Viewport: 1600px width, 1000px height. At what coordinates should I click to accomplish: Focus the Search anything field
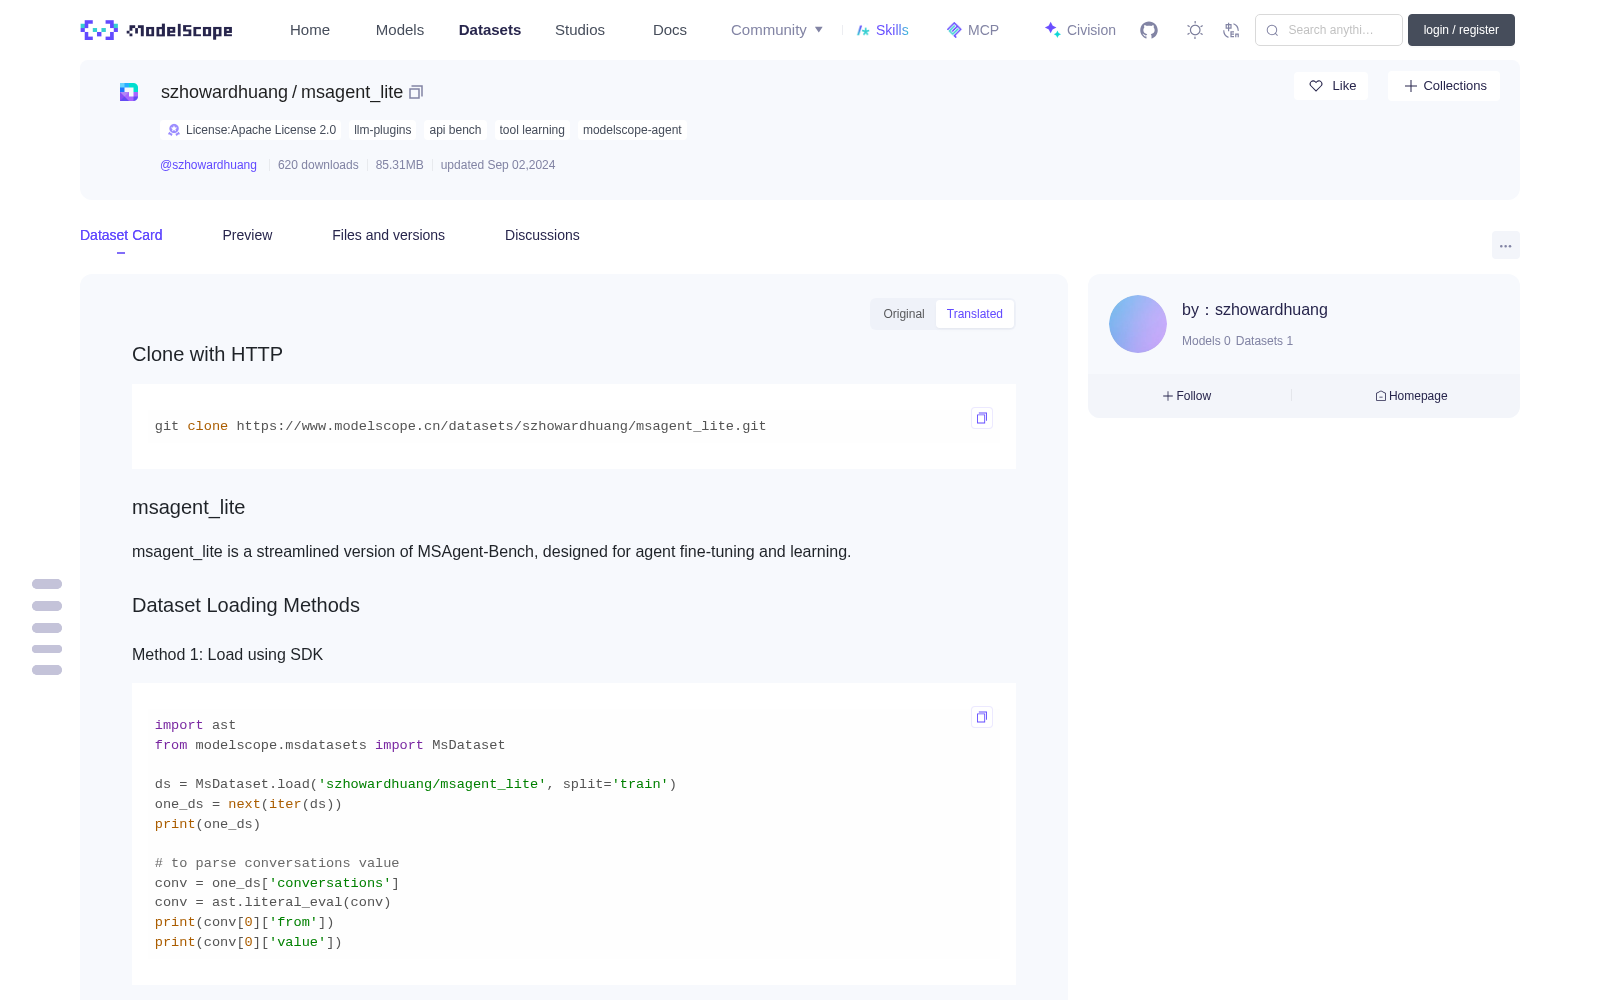point(1329,30)
